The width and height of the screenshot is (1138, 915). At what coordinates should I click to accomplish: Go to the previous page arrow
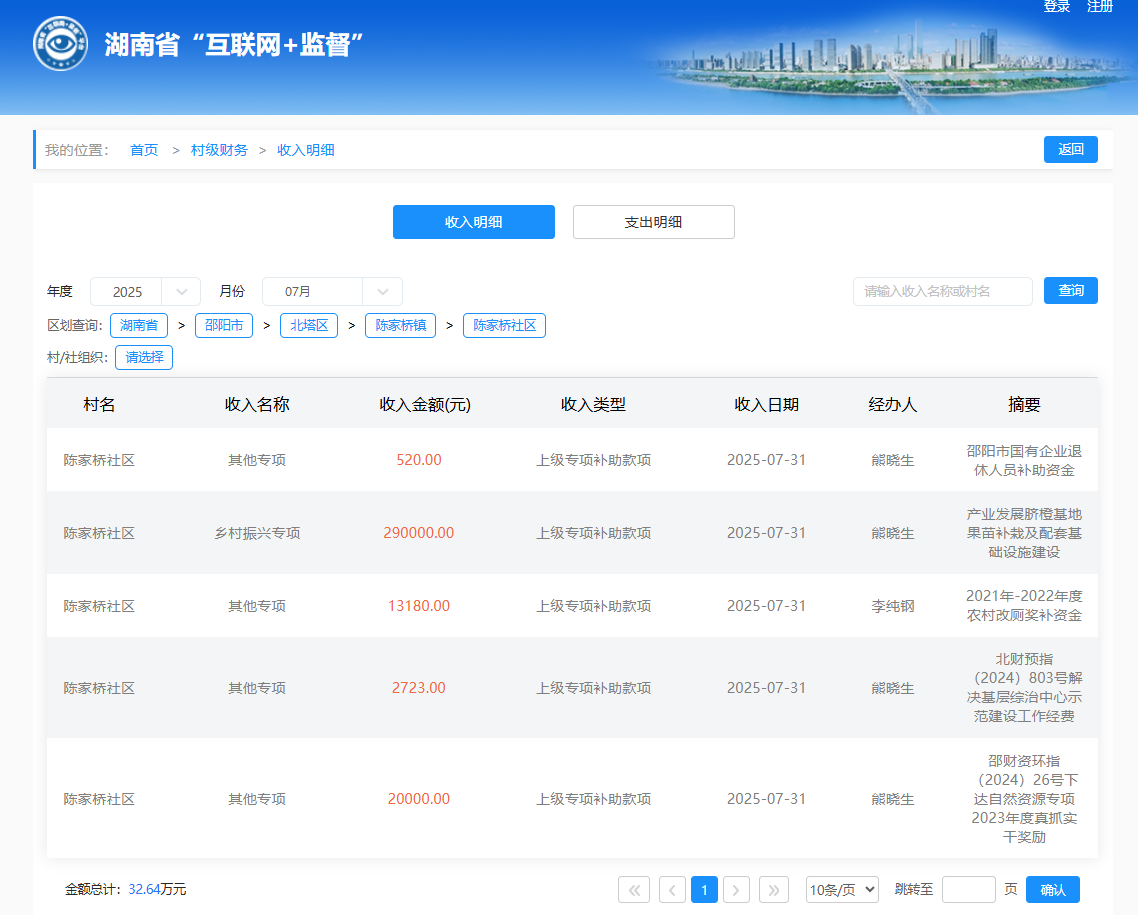pyautogui.click(x=673, y=890)
